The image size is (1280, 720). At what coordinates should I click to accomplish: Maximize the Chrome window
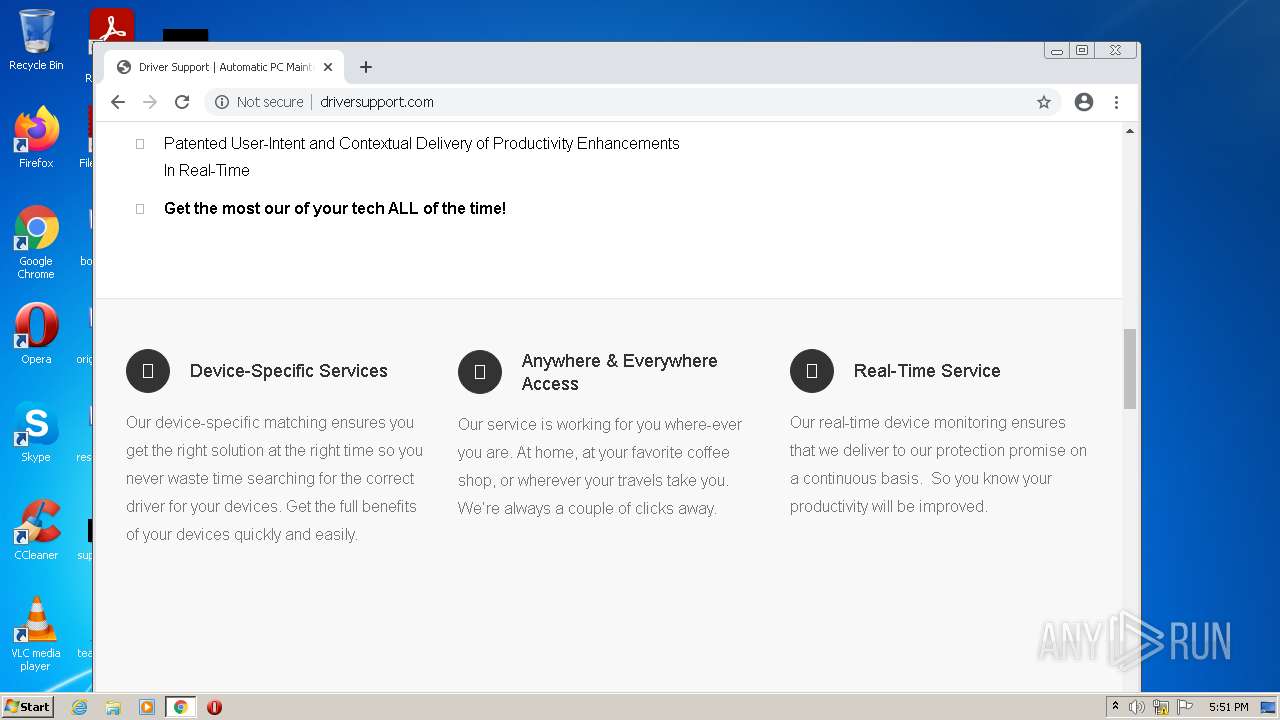click(1082, 50)
